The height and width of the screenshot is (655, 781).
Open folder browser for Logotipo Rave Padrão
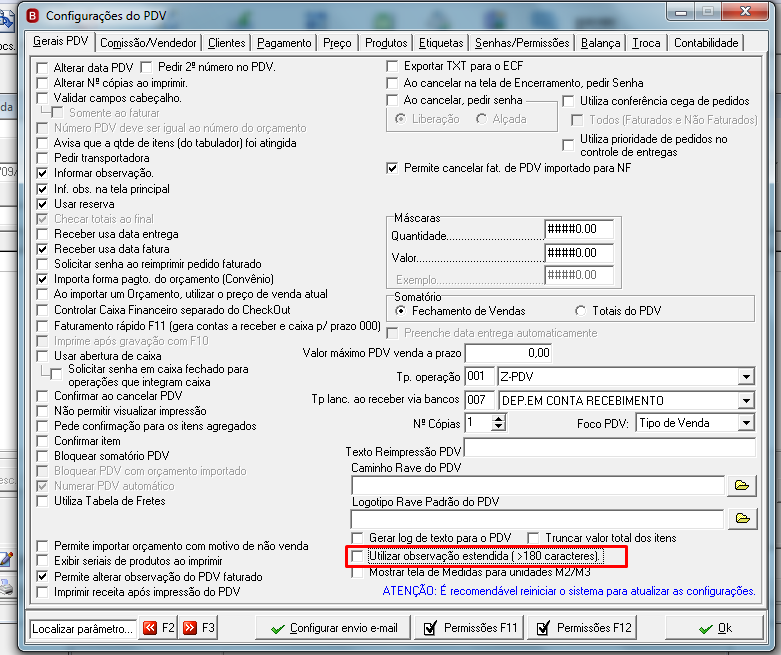(742, 519)
